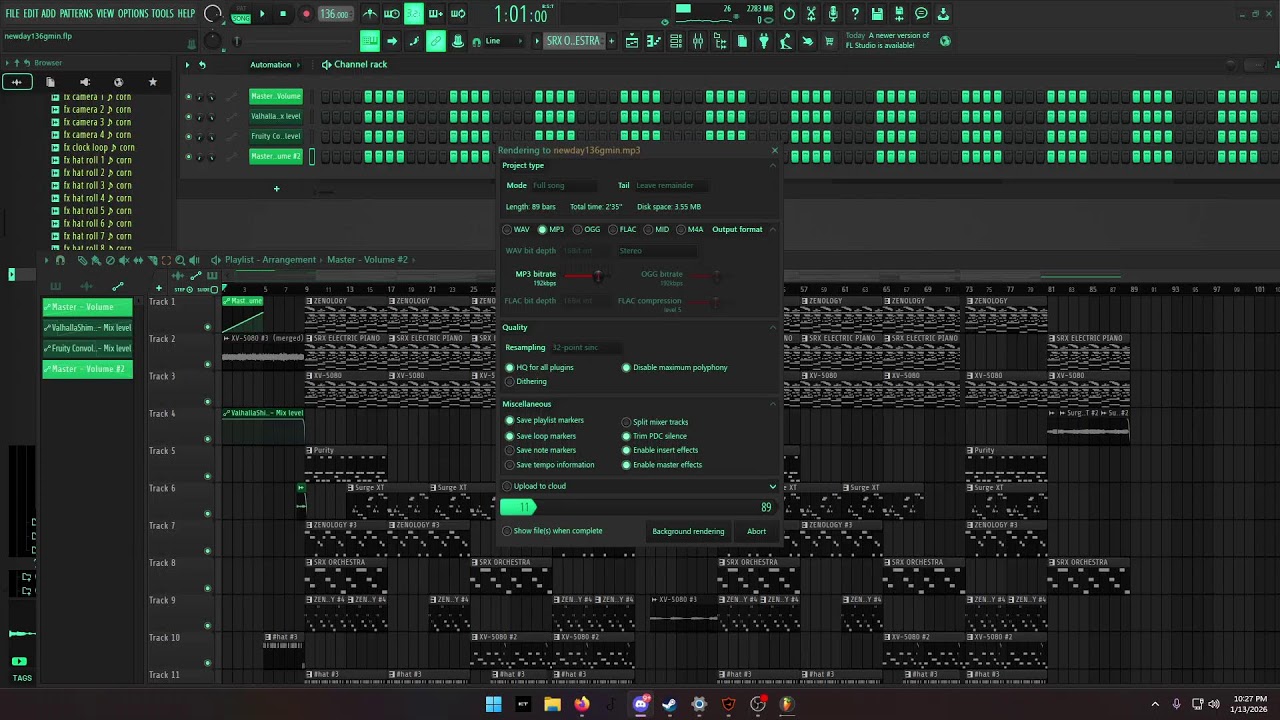Select the Fruity Co..level channel button
The height and width of the screenshot is (720, 1280).
click(x=275, y=136)
